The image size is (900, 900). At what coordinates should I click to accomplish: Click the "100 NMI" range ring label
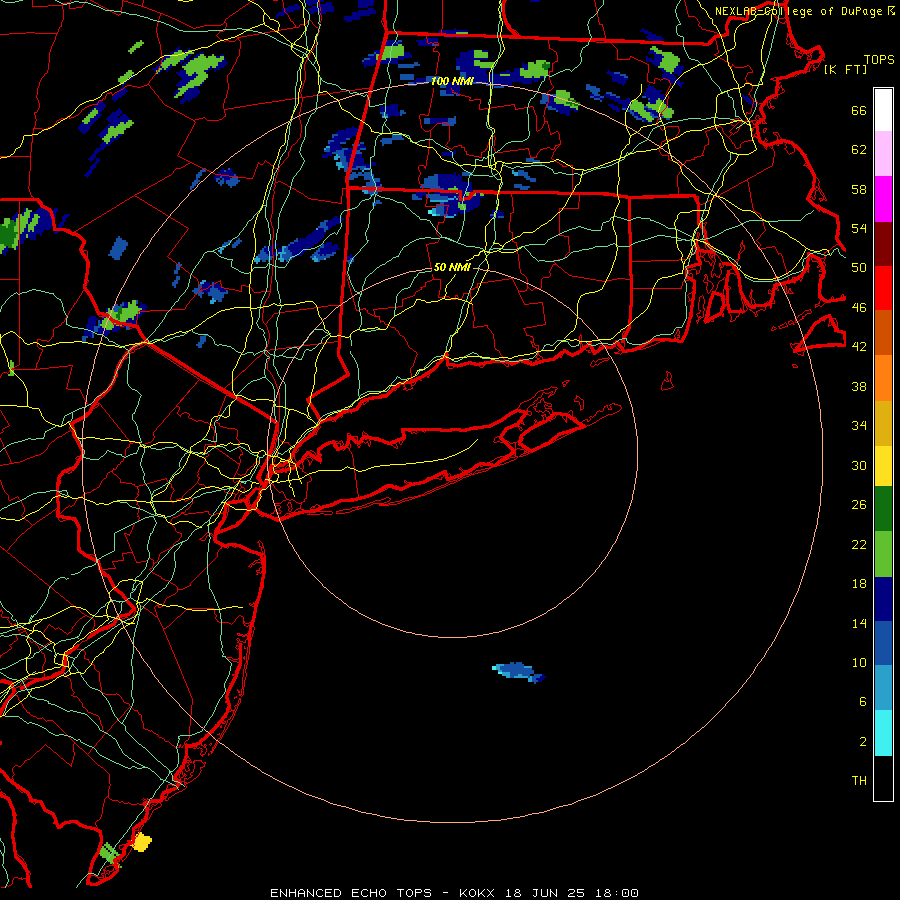pos(452,82)
